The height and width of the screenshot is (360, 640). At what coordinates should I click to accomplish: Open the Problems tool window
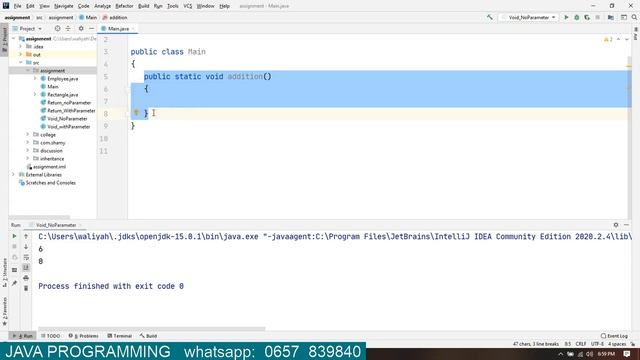tap(84, 336)
